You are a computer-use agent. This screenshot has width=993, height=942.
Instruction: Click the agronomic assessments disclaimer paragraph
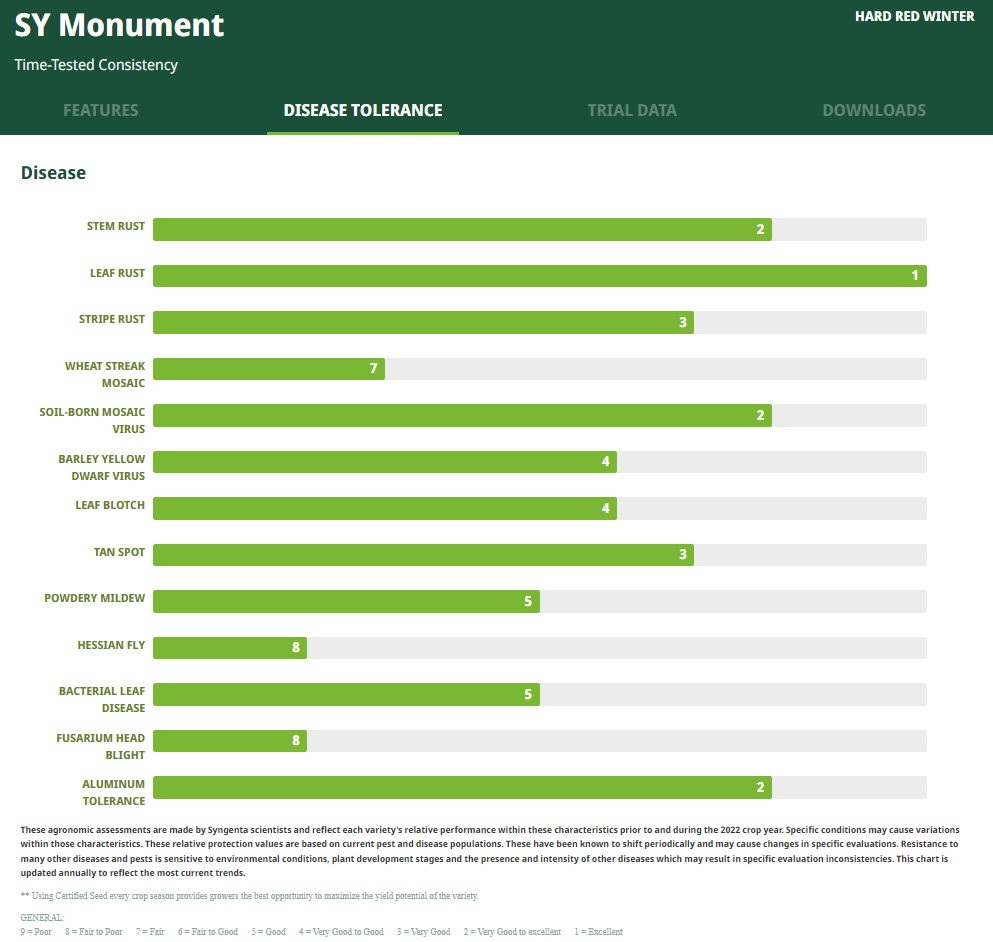(x=490, y=851)
